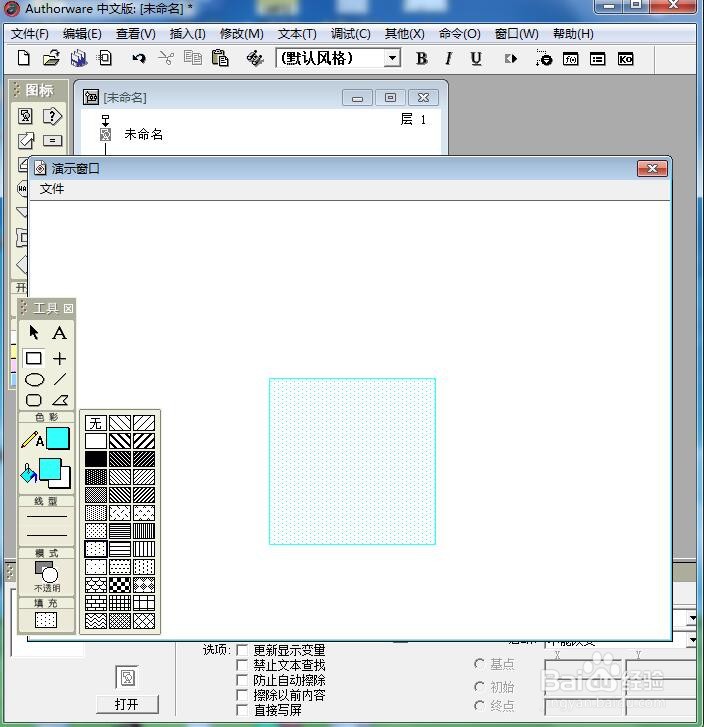Apply Underline text formatting
Screen dimensions: 704x727
click(475, 58)
